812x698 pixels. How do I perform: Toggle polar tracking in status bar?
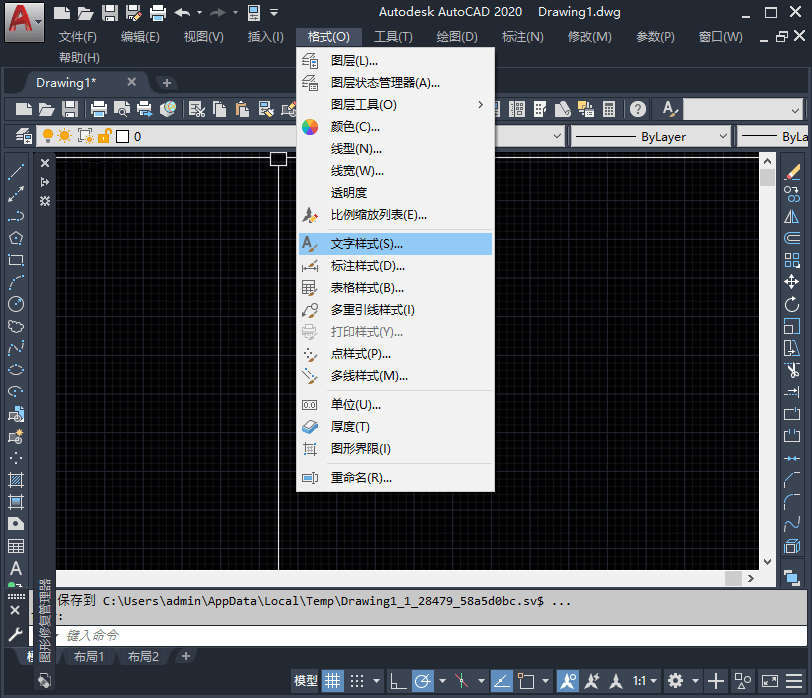click(423, 680)
